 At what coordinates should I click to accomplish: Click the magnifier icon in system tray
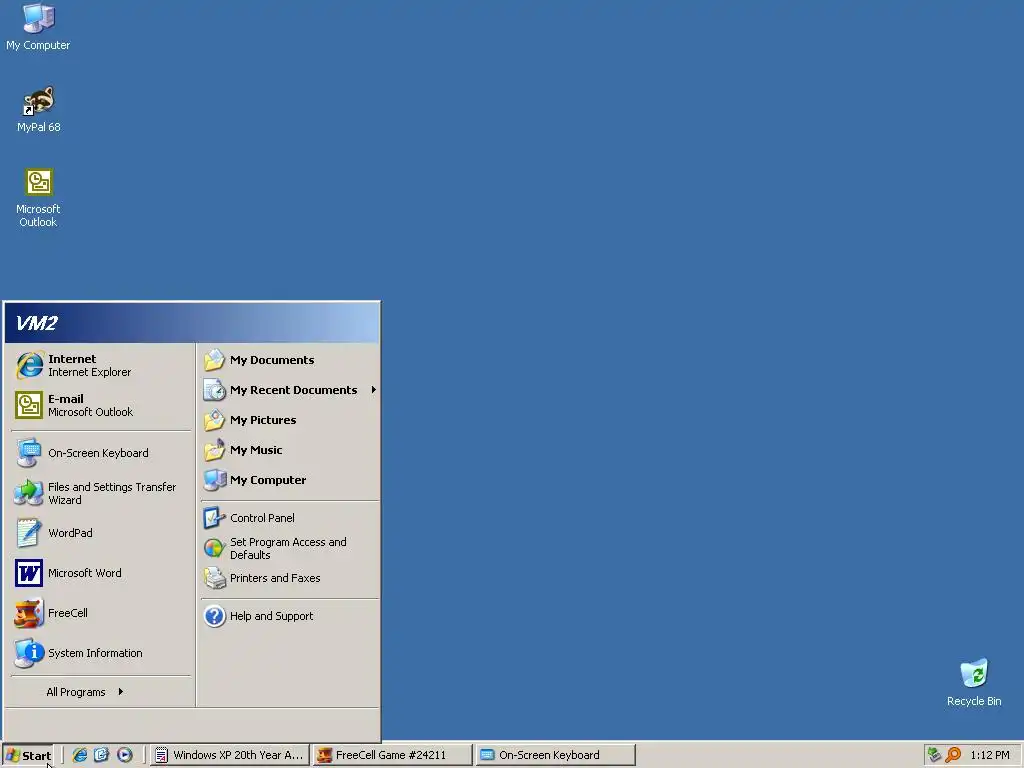point(953,755)
